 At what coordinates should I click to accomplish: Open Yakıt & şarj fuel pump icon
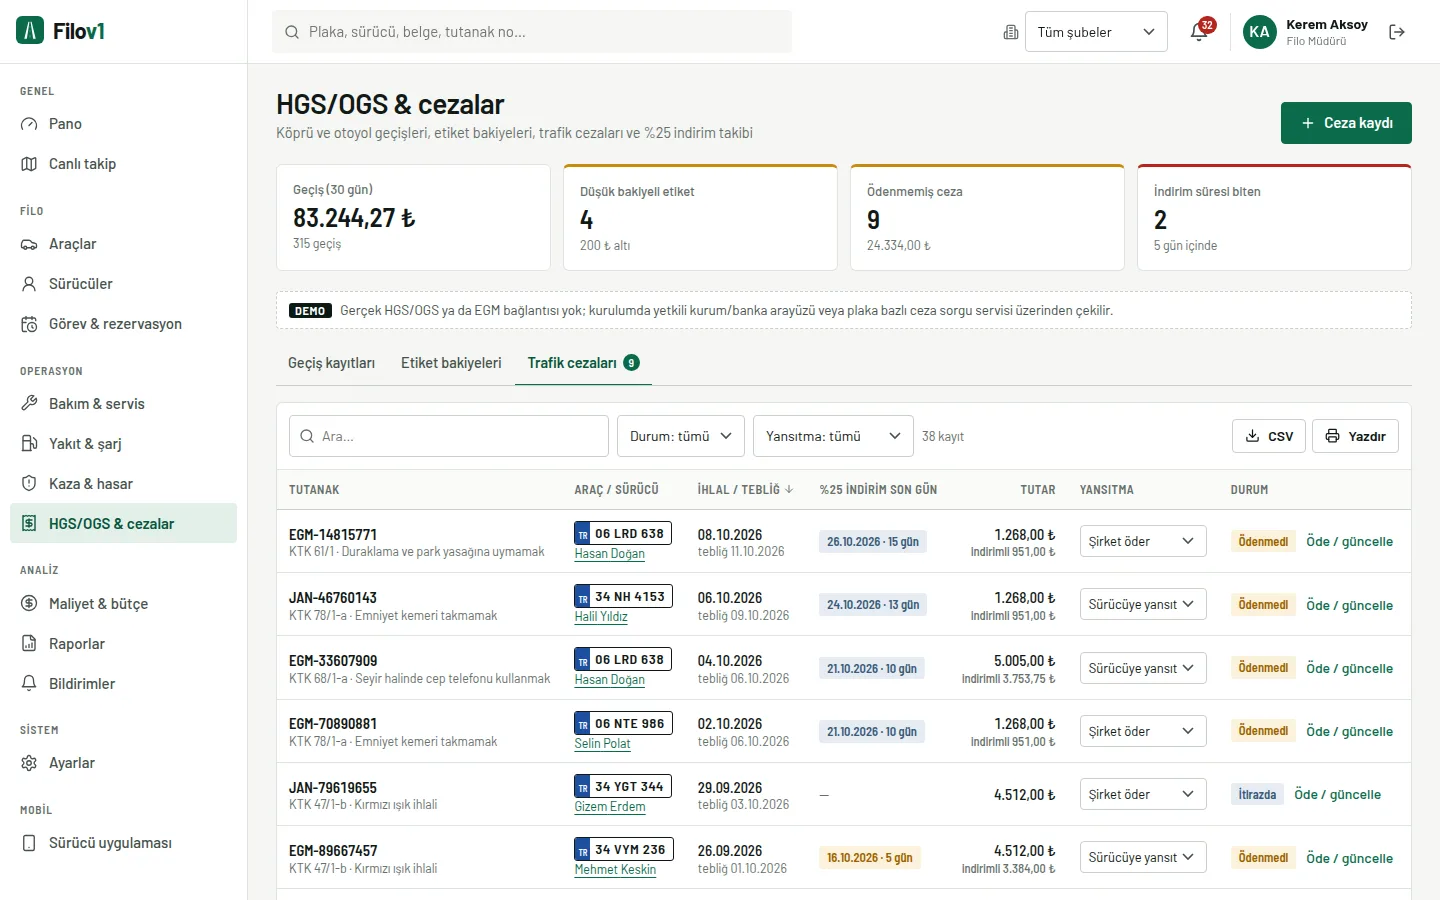[29, 444]
